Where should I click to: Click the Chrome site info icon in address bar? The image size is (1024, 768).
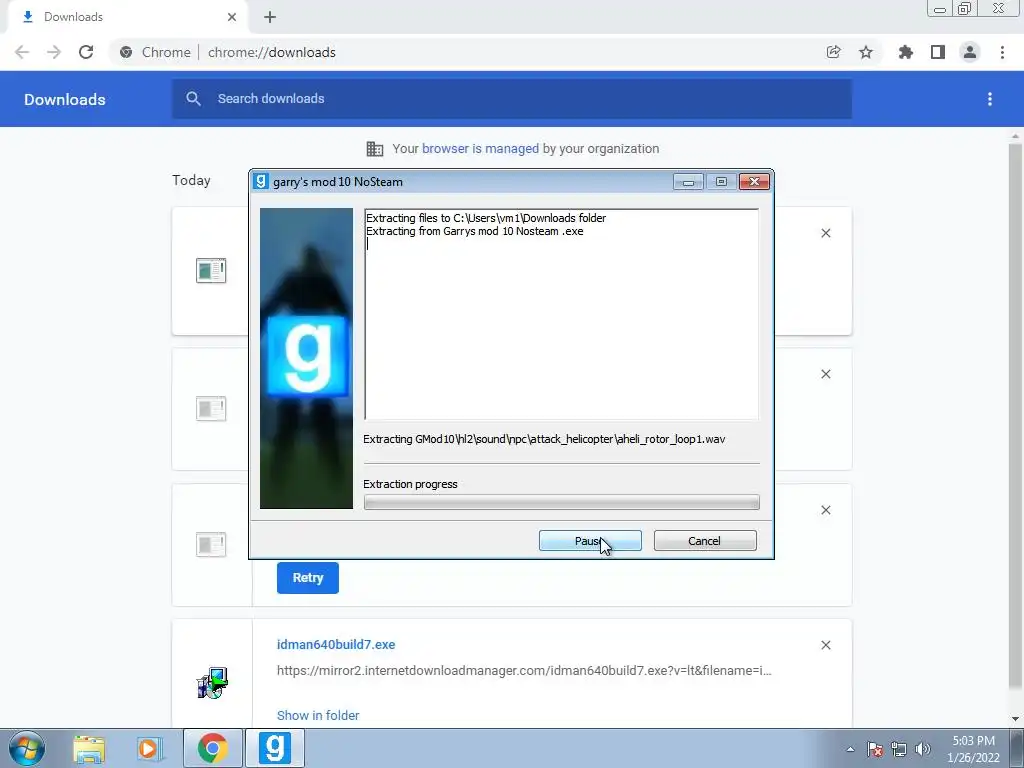coord(126,52)
